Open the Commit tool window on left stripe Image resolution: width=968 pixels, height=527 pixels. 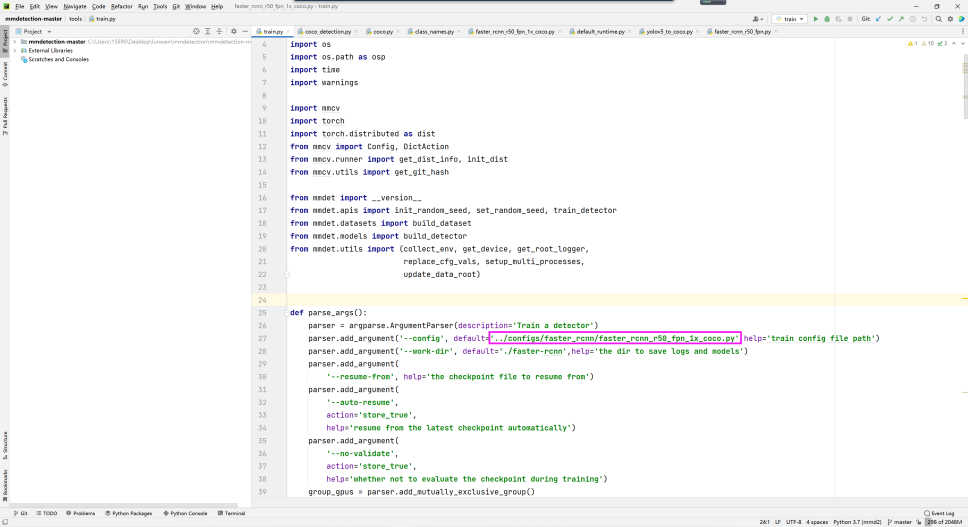(4, 75)
